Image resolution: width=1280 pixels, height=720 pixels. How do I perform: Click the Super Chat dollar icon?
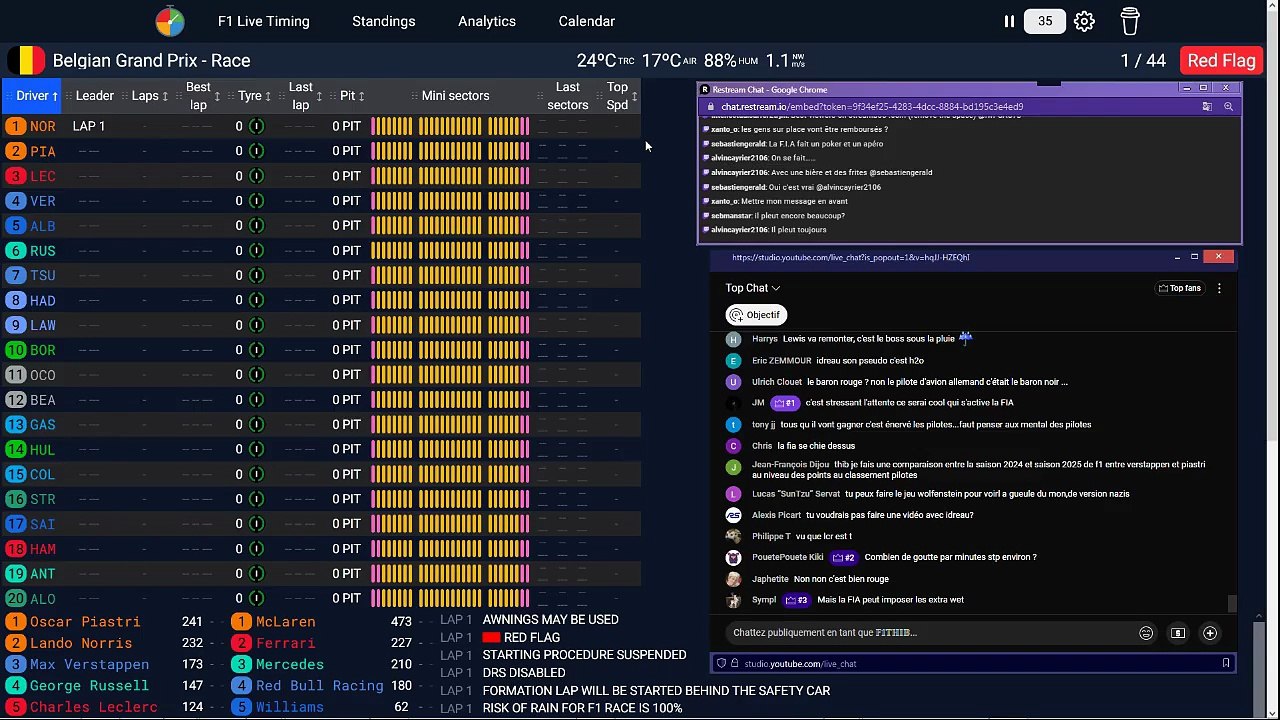pyautogui.click(x=1178, y=633)
